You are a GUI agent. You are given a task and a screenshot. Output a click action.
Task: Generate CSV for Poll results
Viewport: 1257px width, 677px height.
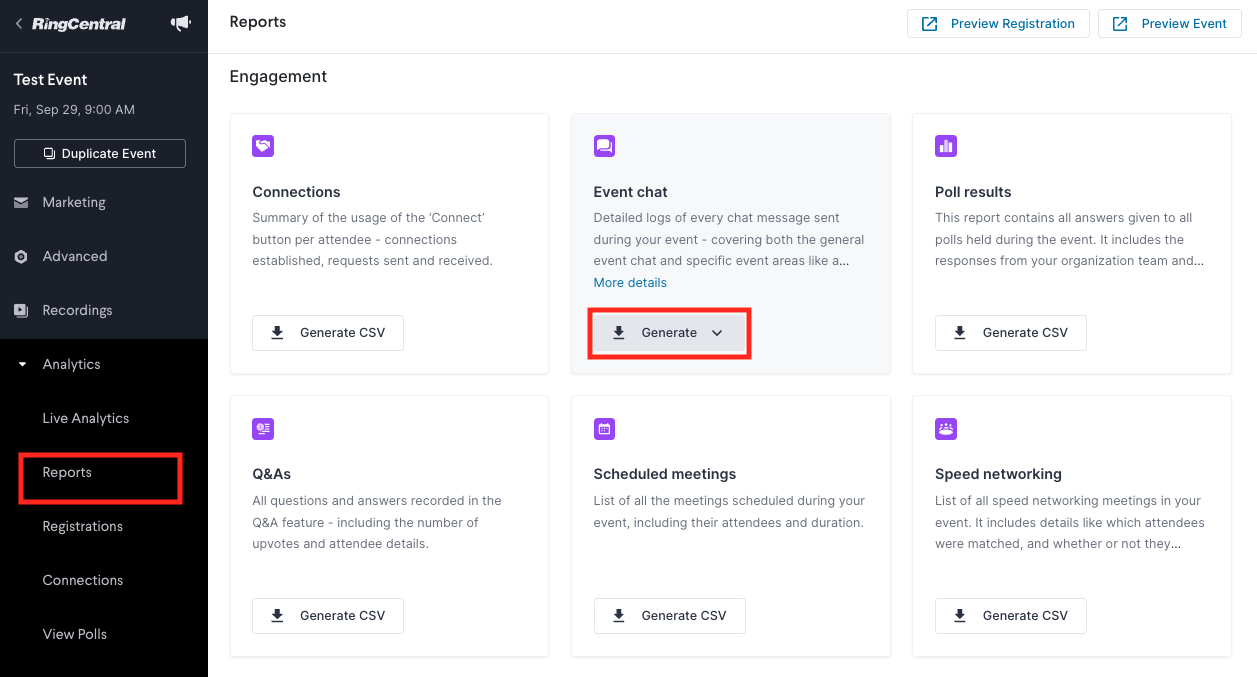point(1011,333)
